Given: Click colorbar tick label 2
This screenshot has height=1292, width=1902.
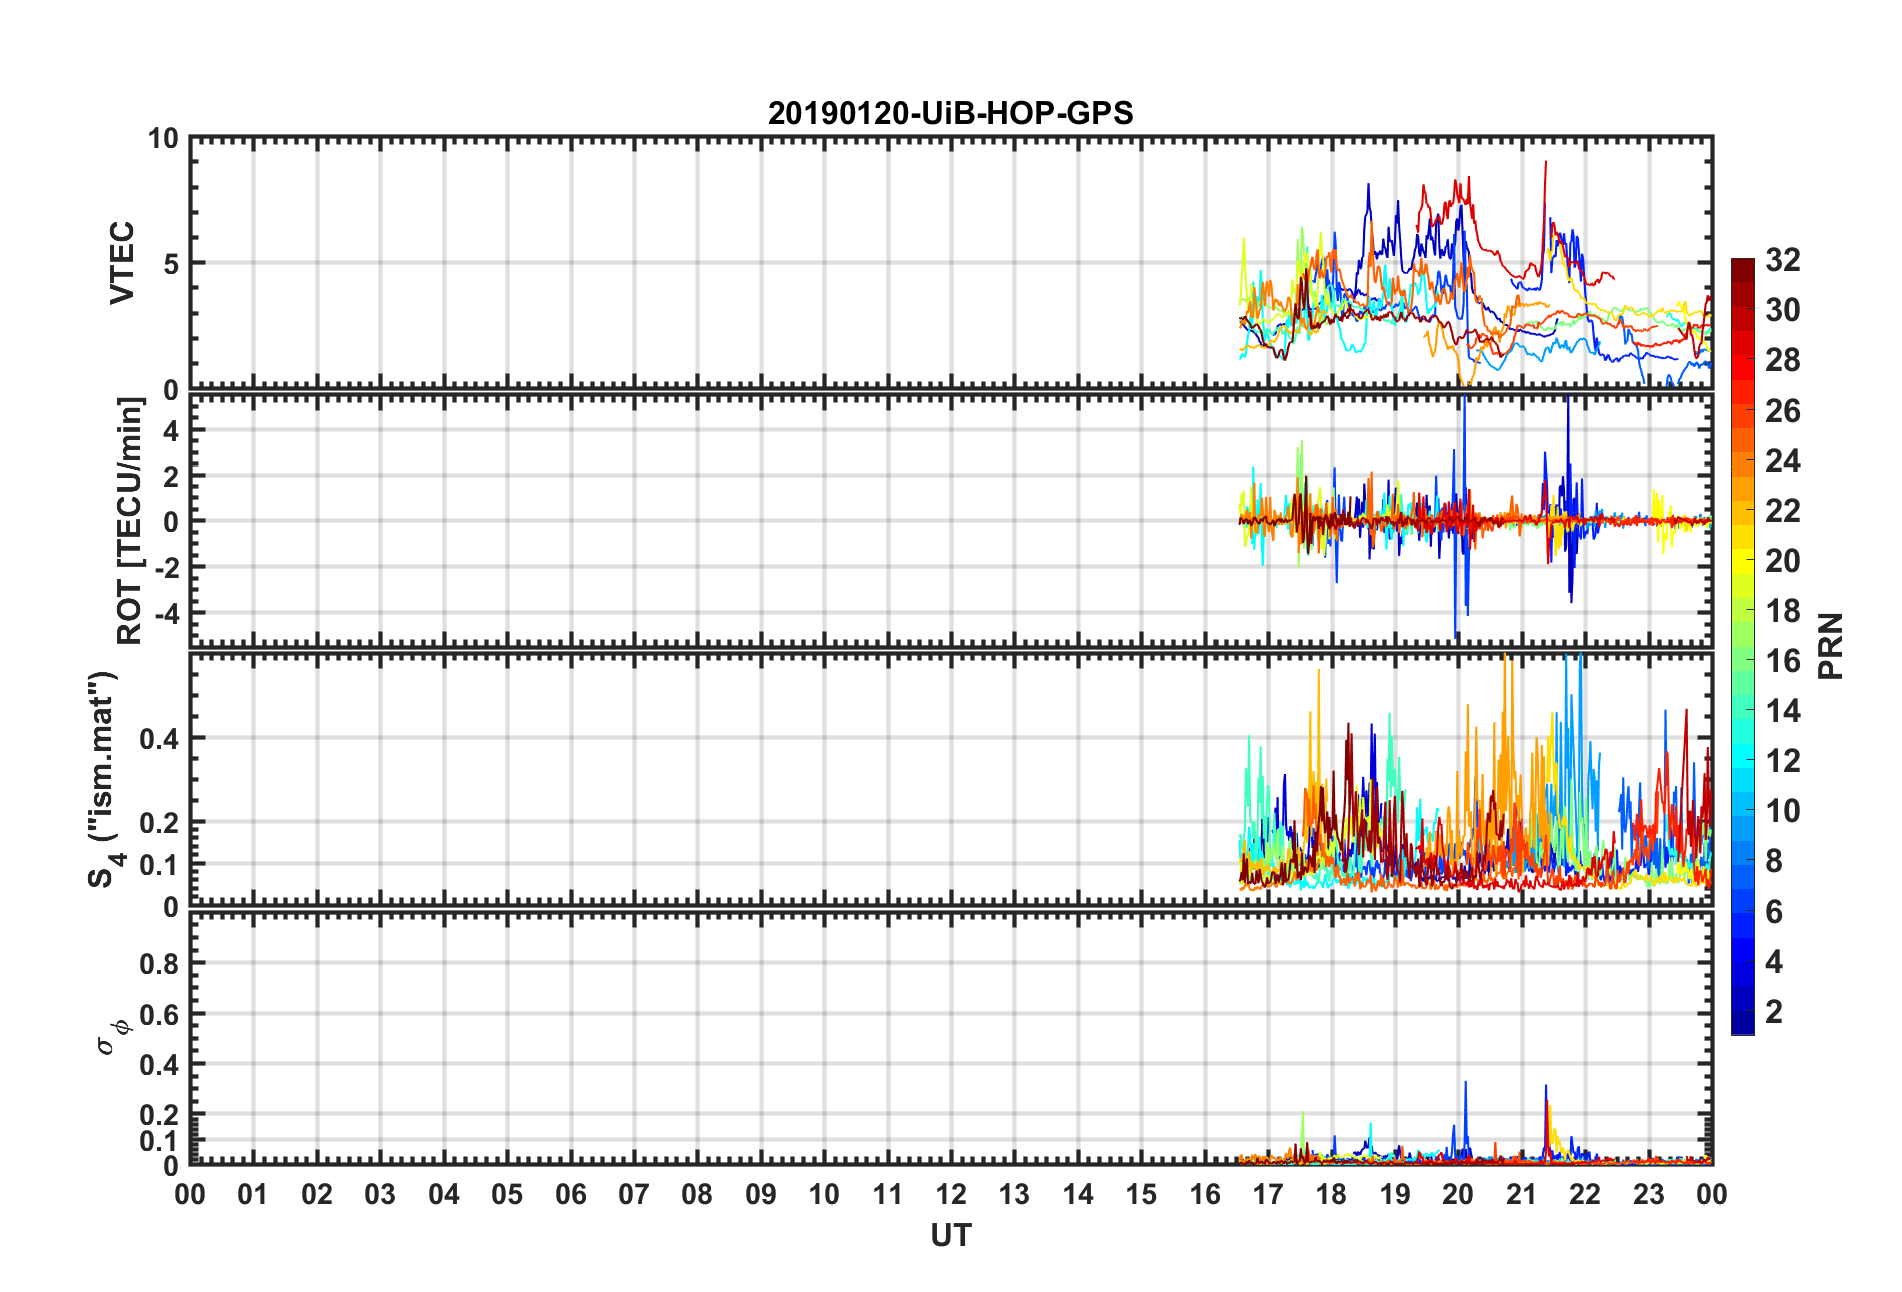Looking at the screenshot, I should click(x=1774, y=1012).
